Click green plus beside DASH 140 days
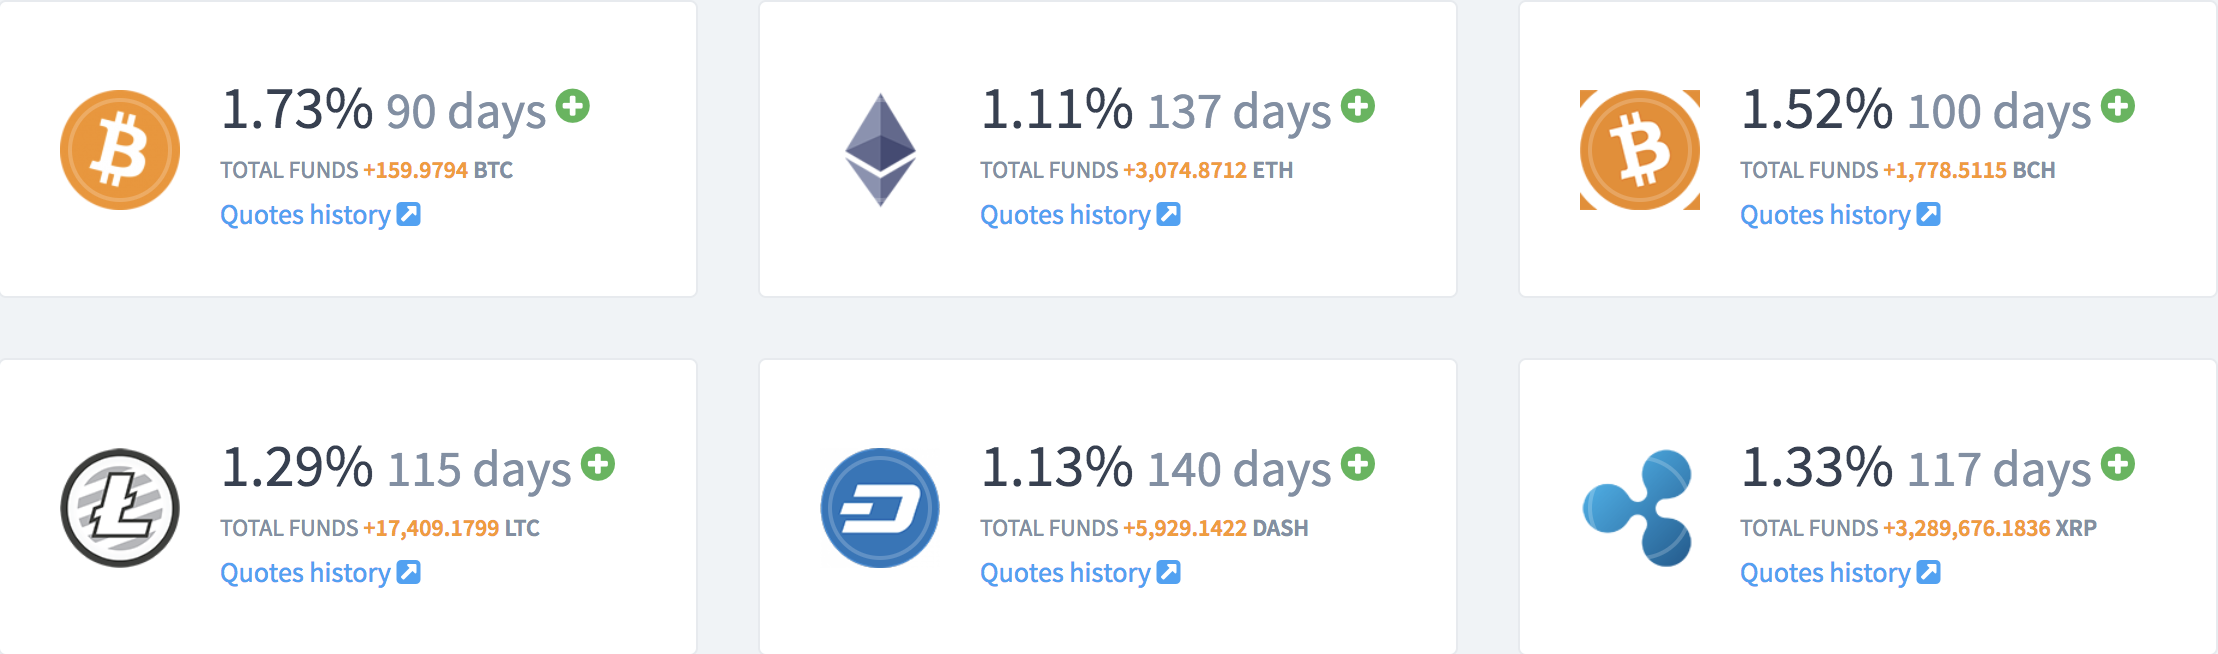 (x=1358, y=464)
